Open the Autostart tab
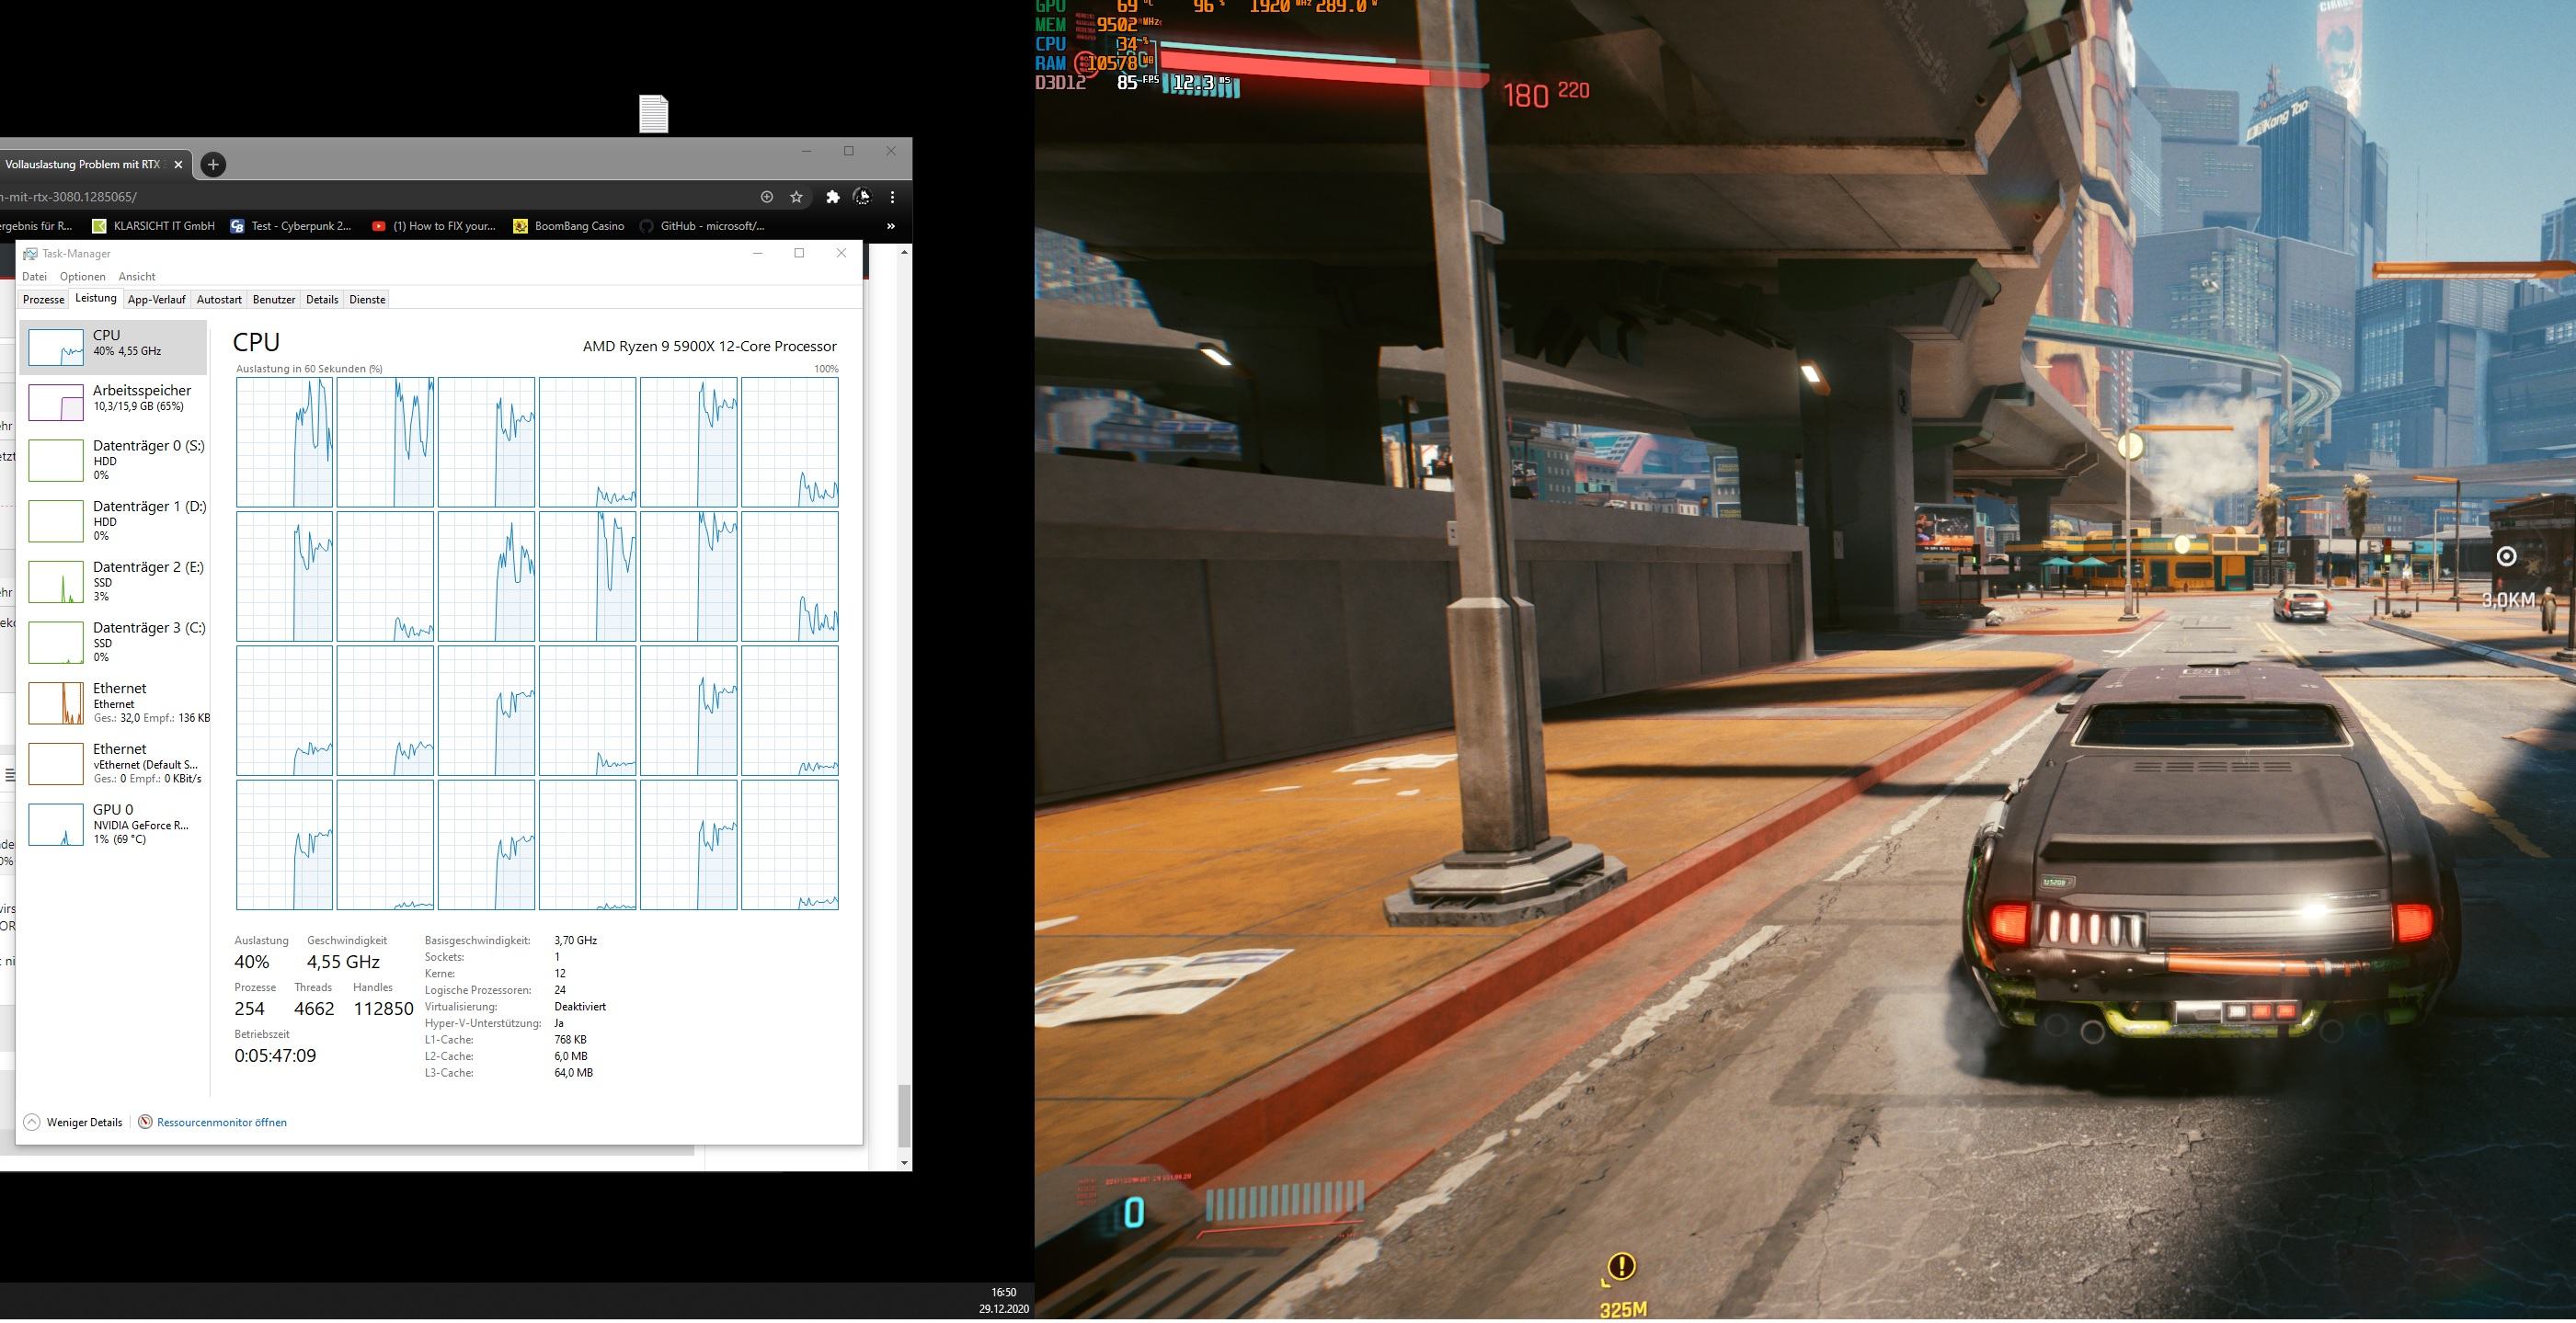 pyautogui.click(x=219, y=299)
